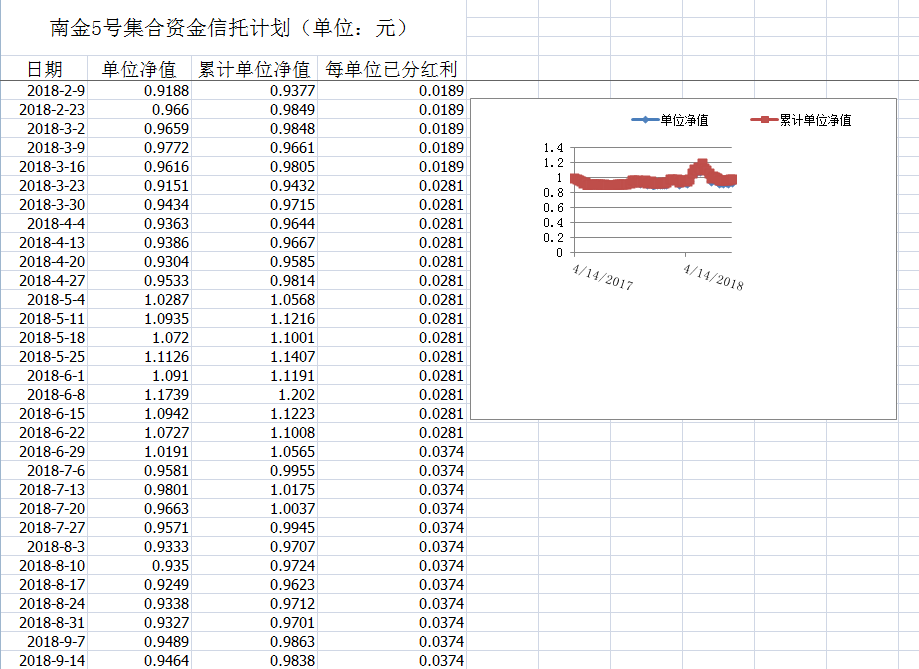919x669 pixels.
Task: Select cumulative value cell 0.9377
Action: [254, 91]
